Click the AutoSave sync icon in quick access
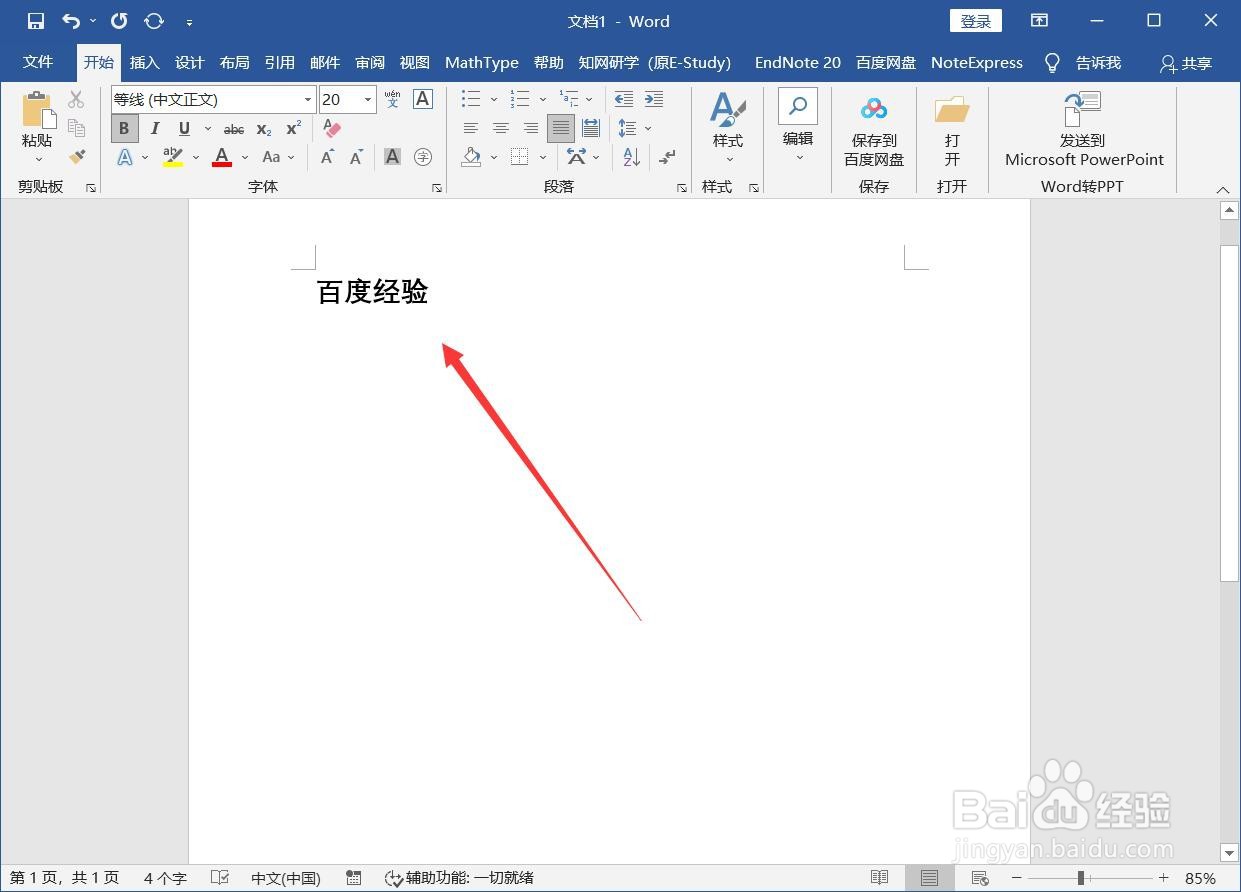The width and height of the screenshot is (1241, 892). [154, 21]
